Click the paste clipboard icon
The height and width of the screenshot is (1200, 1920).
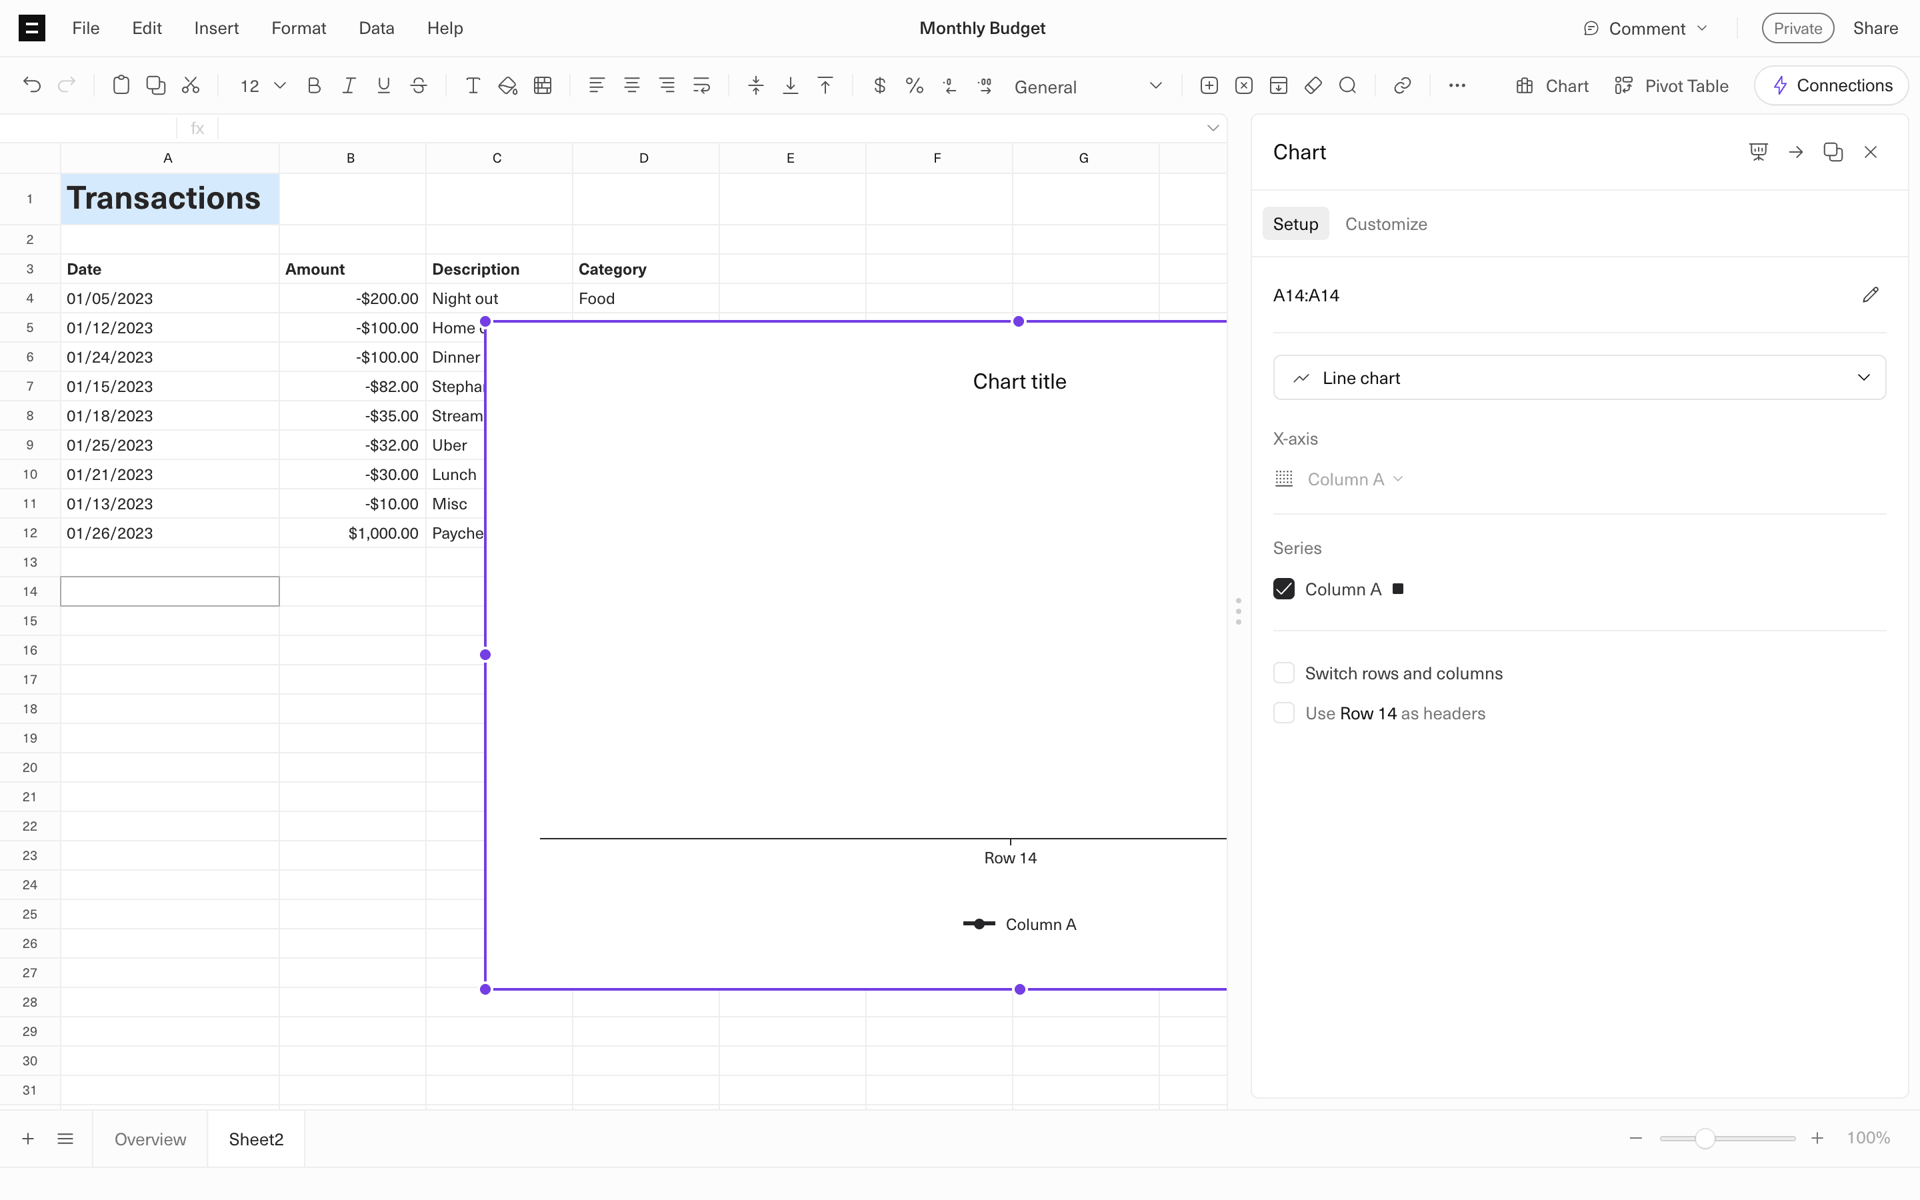click(121, 86)
